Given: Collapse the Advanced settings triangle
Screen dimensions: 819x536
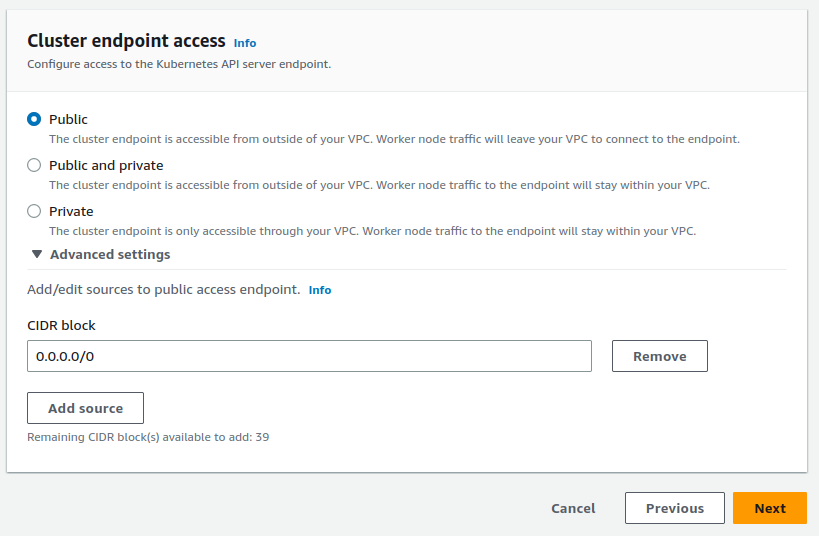Looking at the screenshot, I should [x=37, y=255].
